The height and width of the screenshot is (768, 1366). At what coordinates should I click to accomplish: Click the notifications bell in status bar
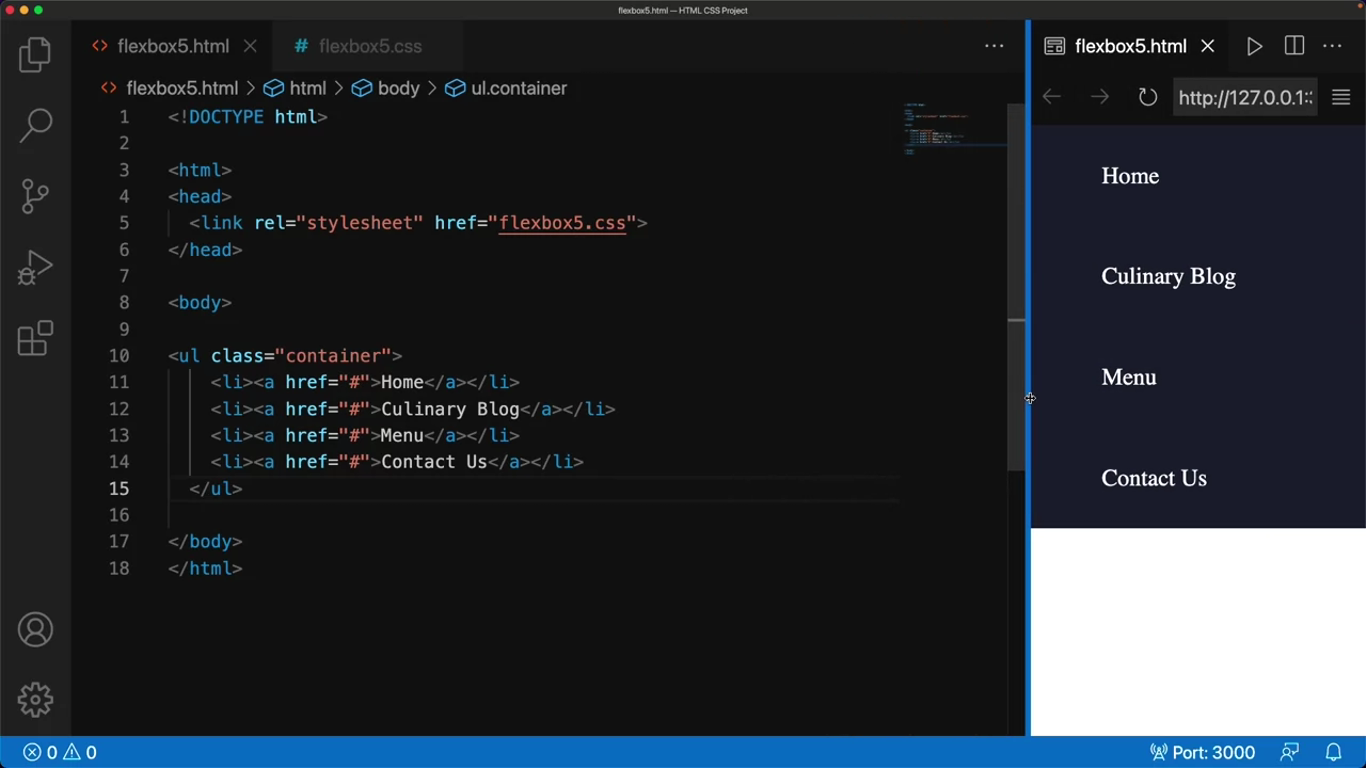(1333, 752)
